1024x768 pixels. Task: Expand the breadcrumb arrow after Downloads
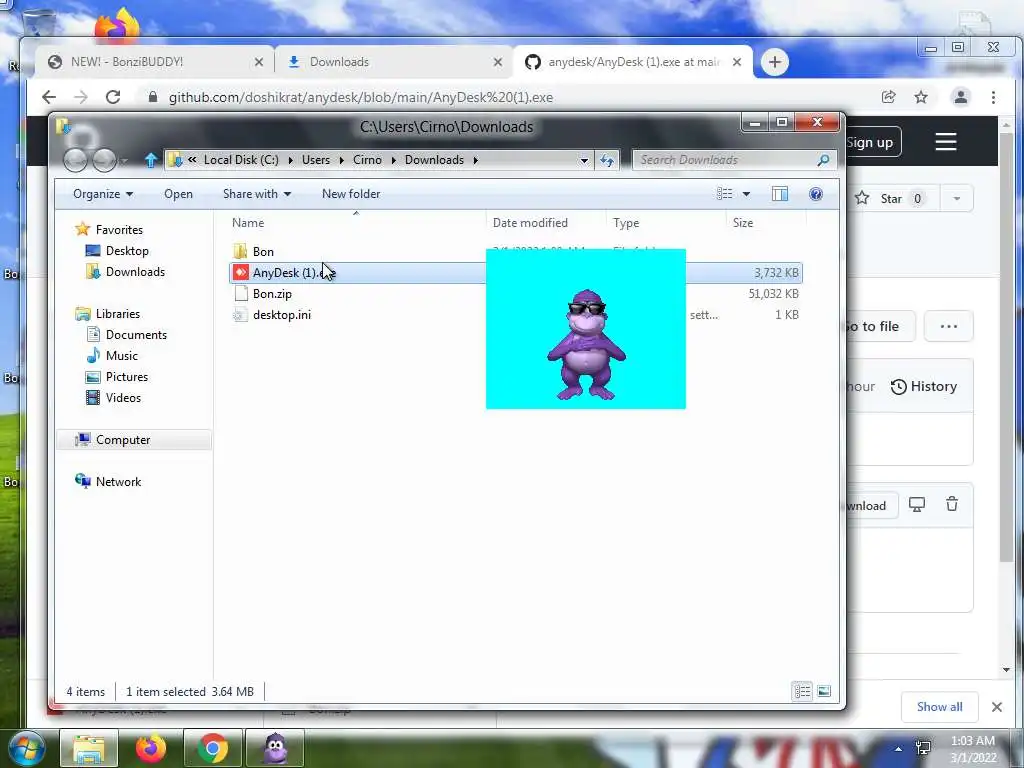pyautogui.click(x=475, y=160)
